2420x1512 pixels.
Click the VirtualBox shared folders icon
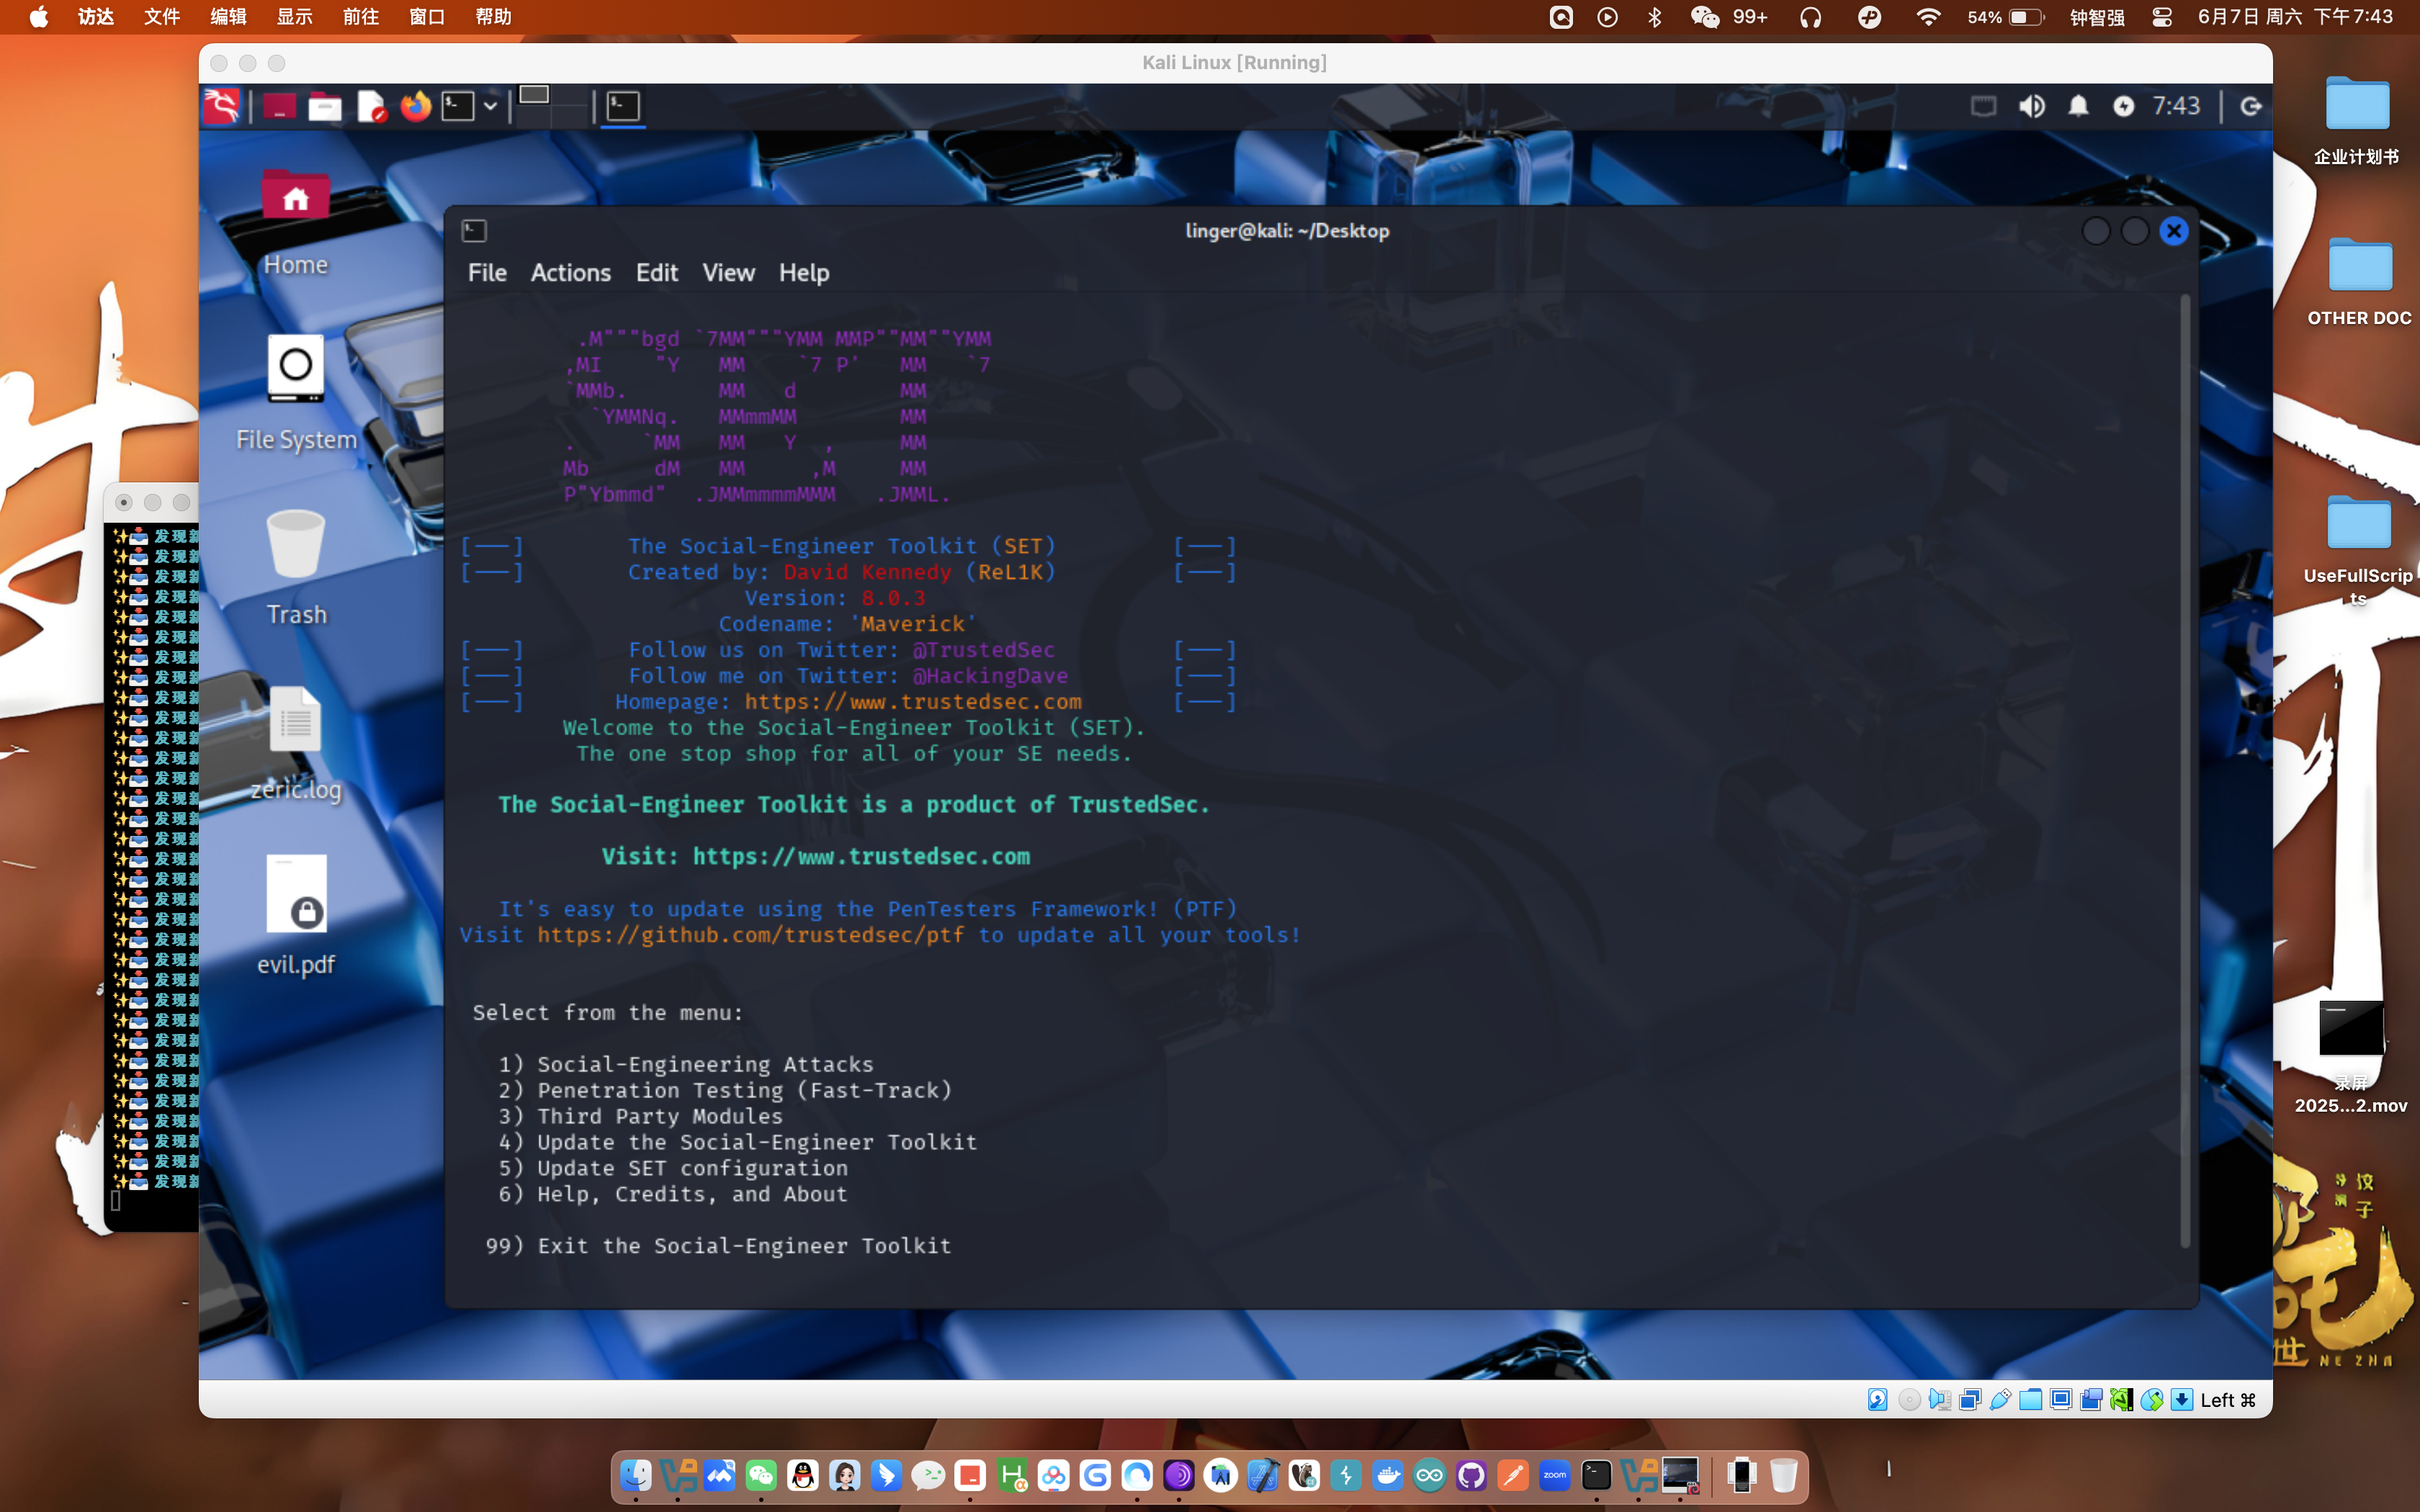(2030, 1400)
